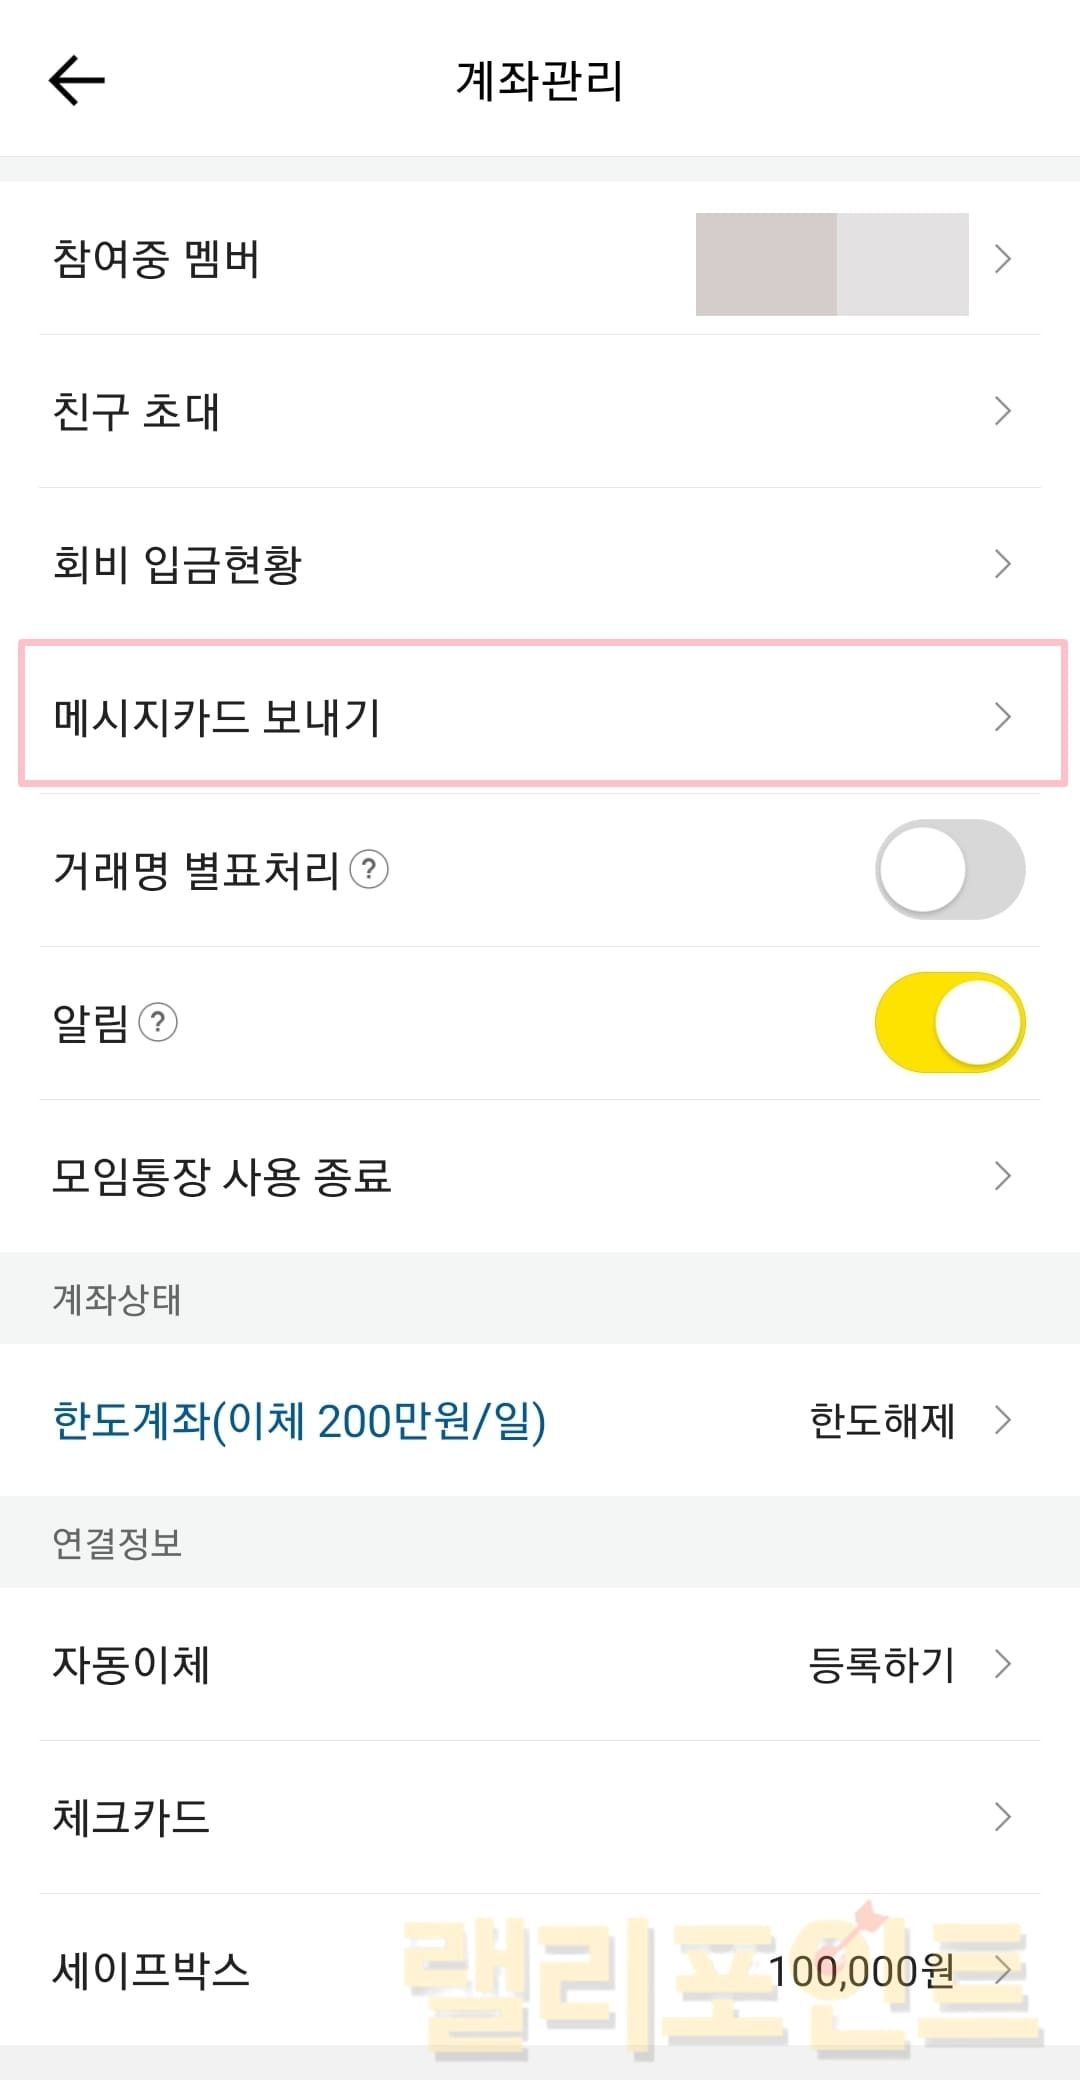The image size is (1080, 2080).
Task: Tap chevron on 친구 초대 row
Action: point(1003,411)
